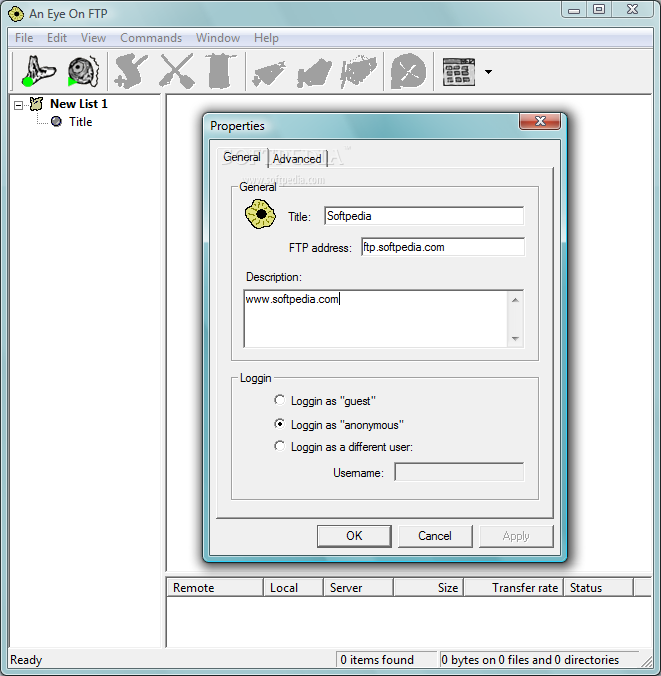The width and height of the screenshot is (661, 676).
Task: Click the disabled Username field
Action: 459,472
